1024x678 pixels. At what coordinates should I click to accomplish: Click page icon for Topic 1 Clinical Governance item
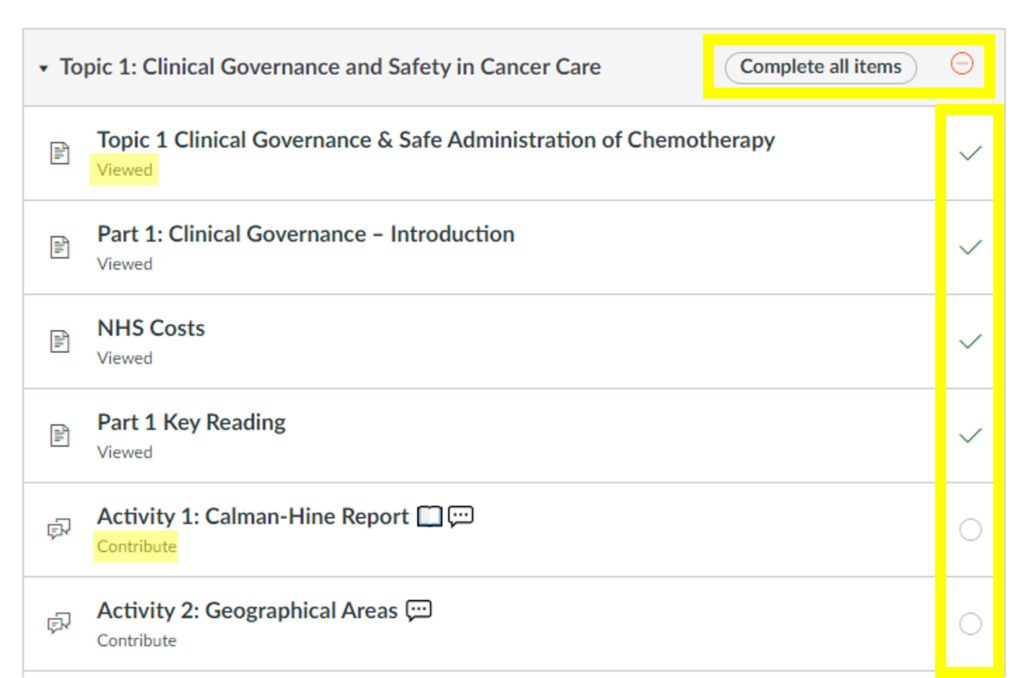(60, 153)
